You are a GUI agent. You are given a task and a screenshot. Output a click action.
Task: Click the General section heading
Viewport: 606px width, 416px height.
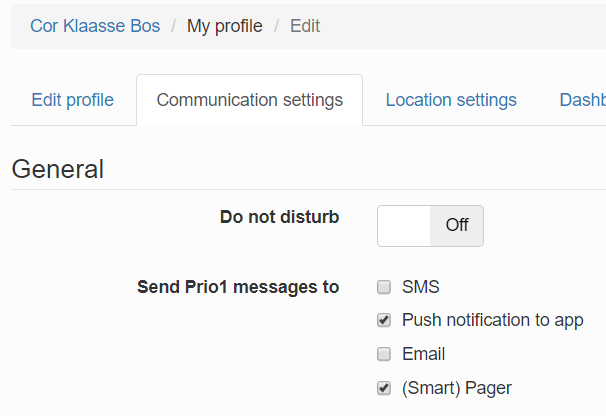(58, 169)
